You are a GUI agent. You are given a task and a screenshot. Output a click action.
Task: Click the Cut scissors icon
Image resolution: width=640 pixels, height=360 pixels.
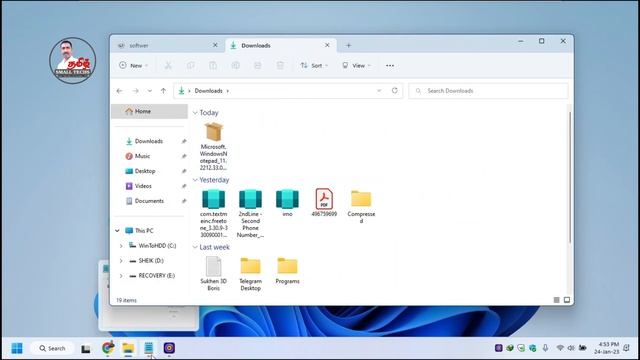click(168, 65)
